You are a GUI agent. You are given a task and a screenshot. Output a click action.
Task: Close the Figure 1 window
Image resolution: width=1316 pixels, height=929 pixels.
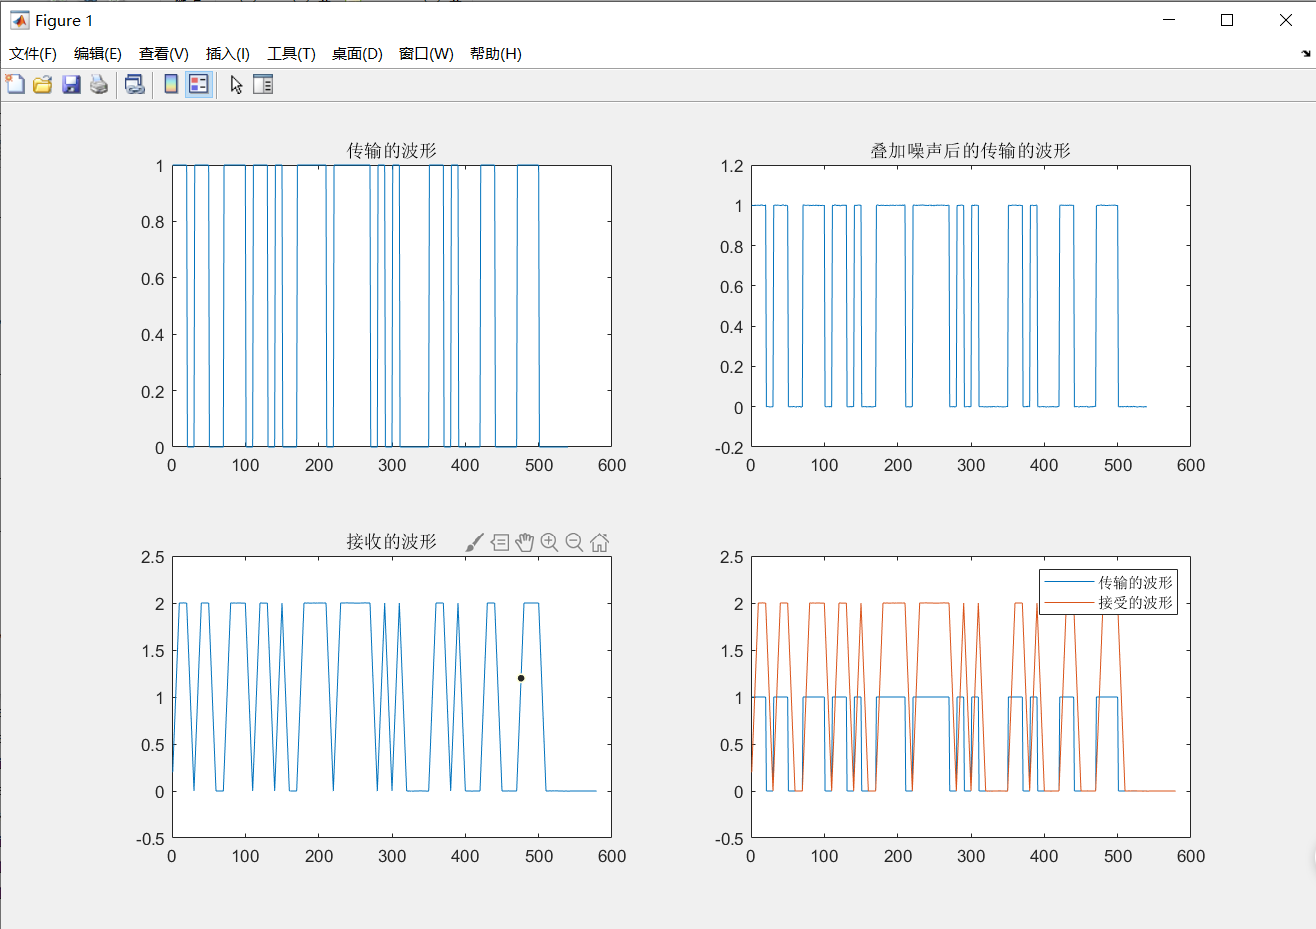coord(1286,20)
